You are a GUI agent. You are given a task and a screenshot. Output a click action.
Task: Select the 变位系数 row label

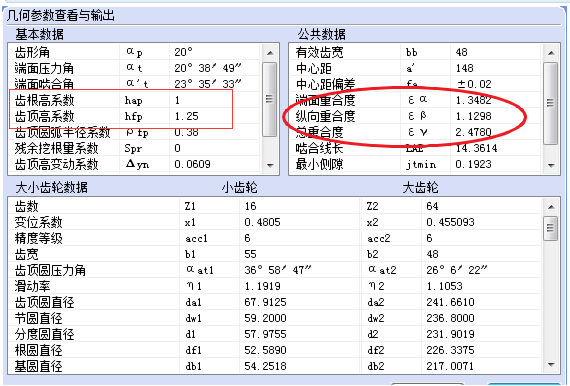tap(38, 222)
